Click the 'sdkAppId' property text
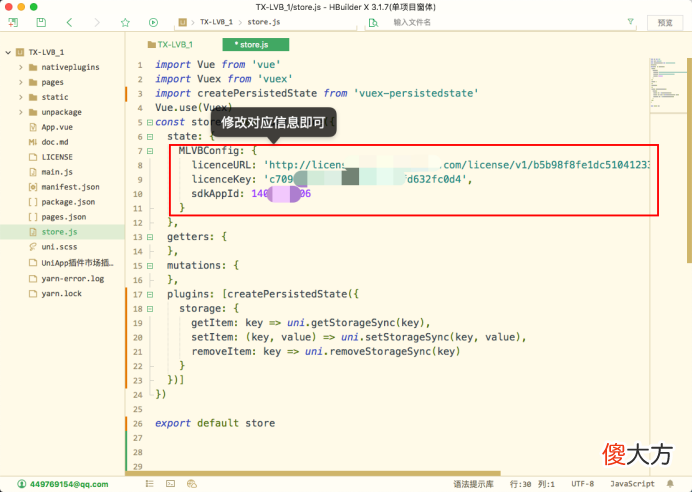This screenshot has width=692, height=492. tap(215, 194)
